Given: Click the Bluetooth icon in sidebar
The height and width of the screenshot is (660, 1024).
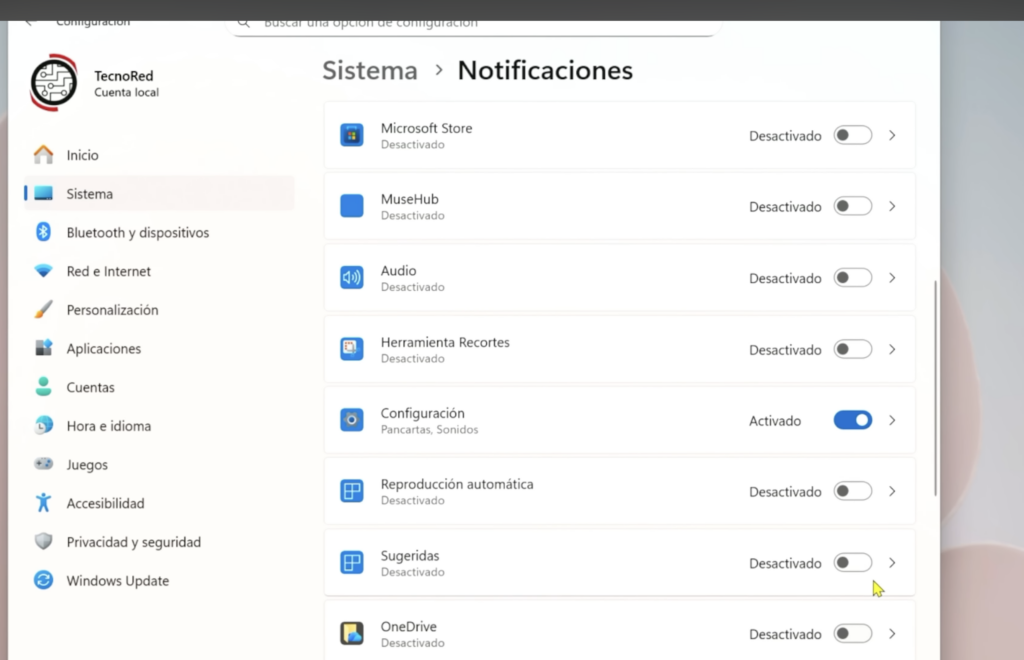Looking at the screenshot, I should [x=44, y=232].
